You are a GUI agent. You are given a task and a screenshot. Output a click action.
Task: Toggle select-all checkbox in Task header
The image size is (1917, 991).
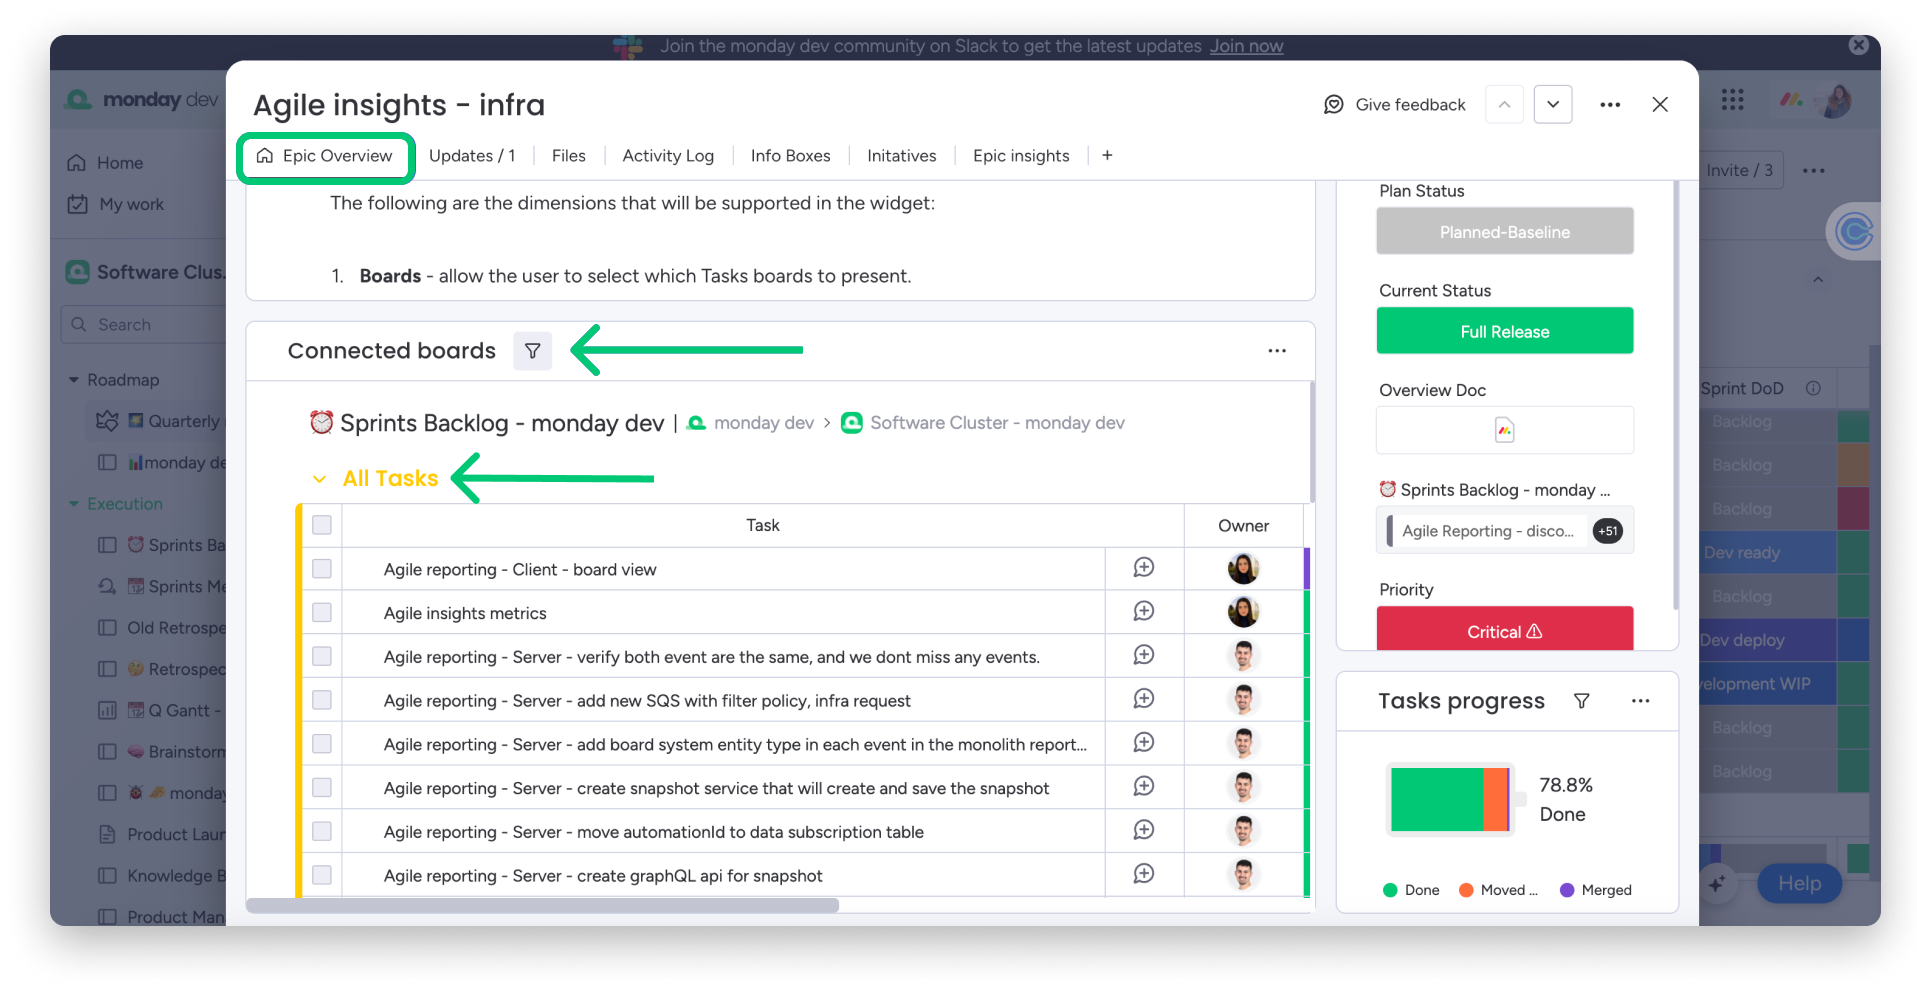pyautogui.click(x=322, y=525)
